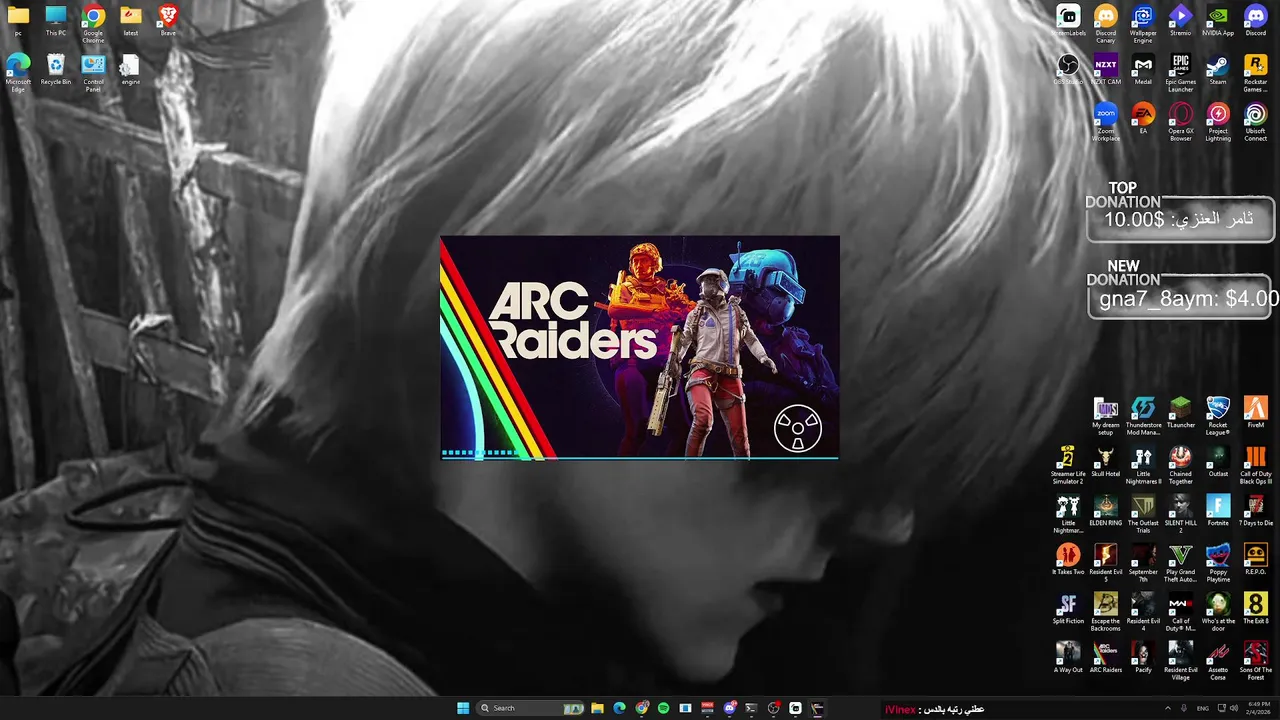The width and height of the screenshot is (1280, 720).
Task: Open the Microsoft Edge desktop shortcut
Action: coord(18,72)
